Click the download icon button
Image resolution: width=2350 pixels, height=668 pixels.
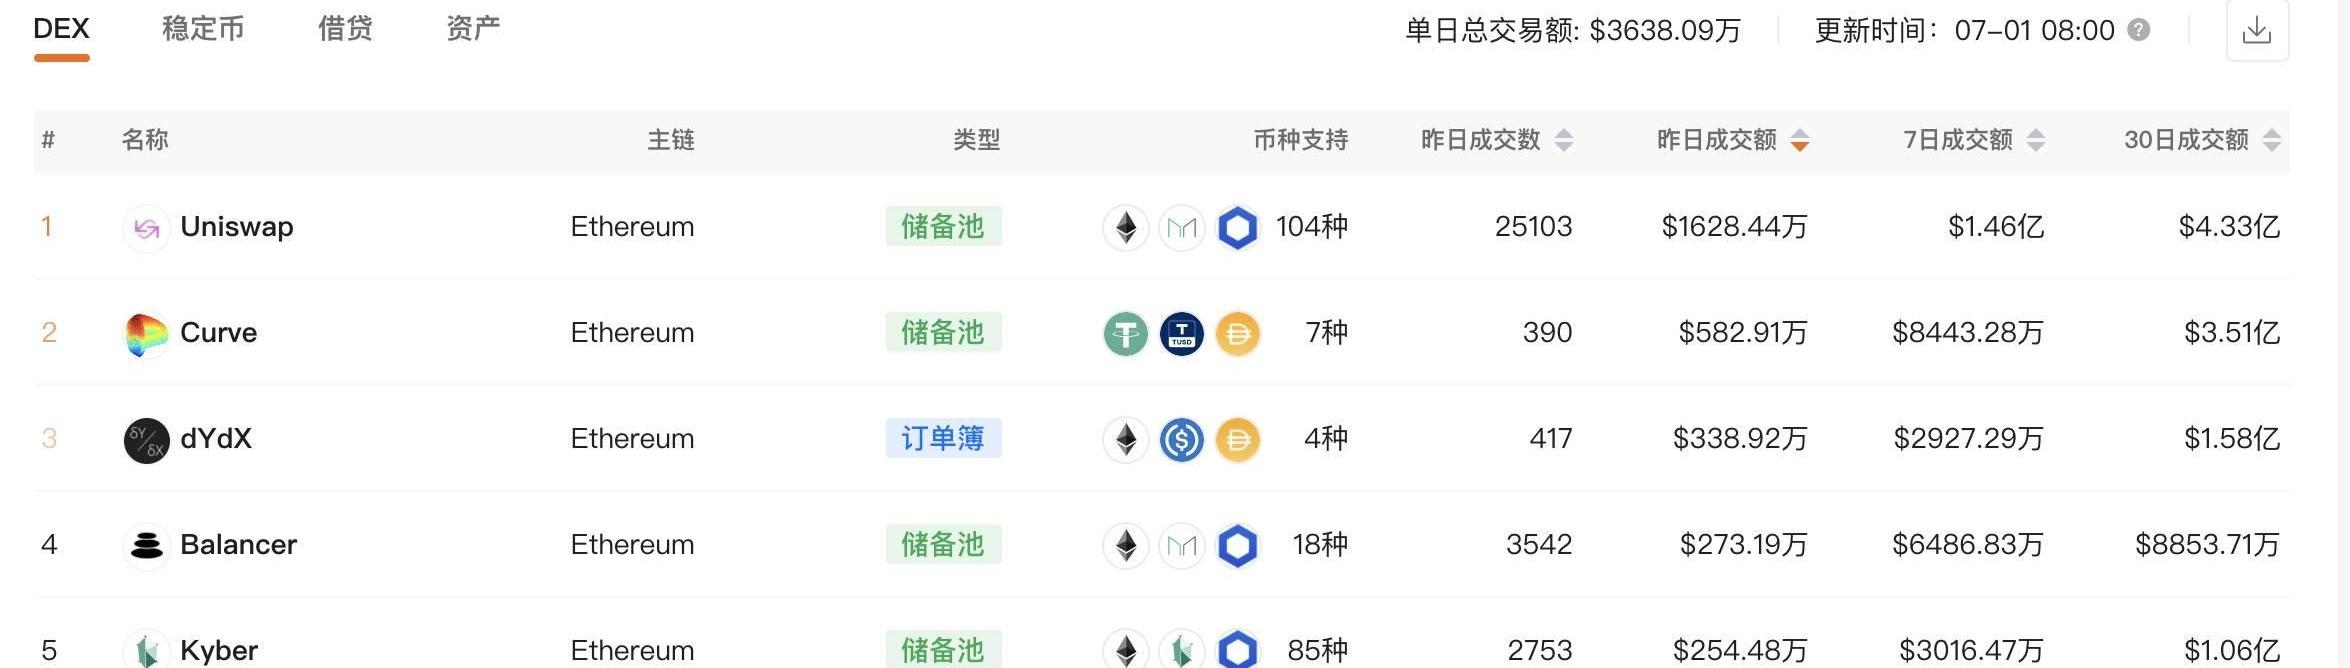2257,30
